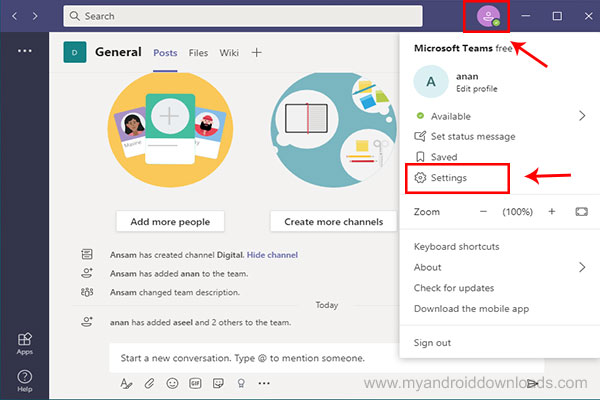
Task: Switch to the Files tab
Action: (x=198, y=53)
